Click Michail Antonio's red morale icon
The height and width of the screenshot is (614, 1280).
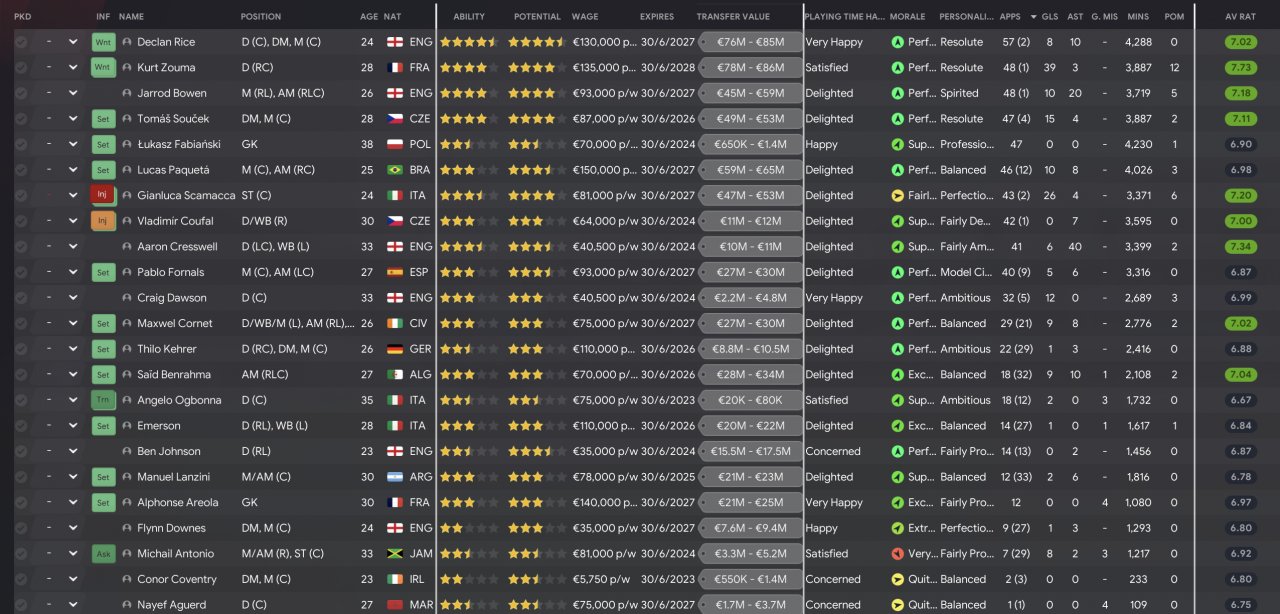click(x=897, y=554)
